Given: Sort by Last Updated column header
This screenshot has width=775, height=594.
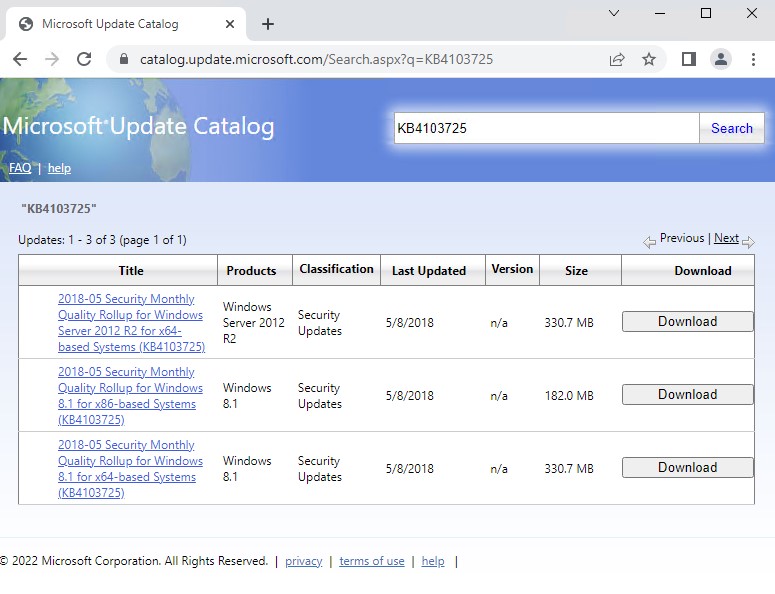Looking at the screenshot, I should 429,271.
